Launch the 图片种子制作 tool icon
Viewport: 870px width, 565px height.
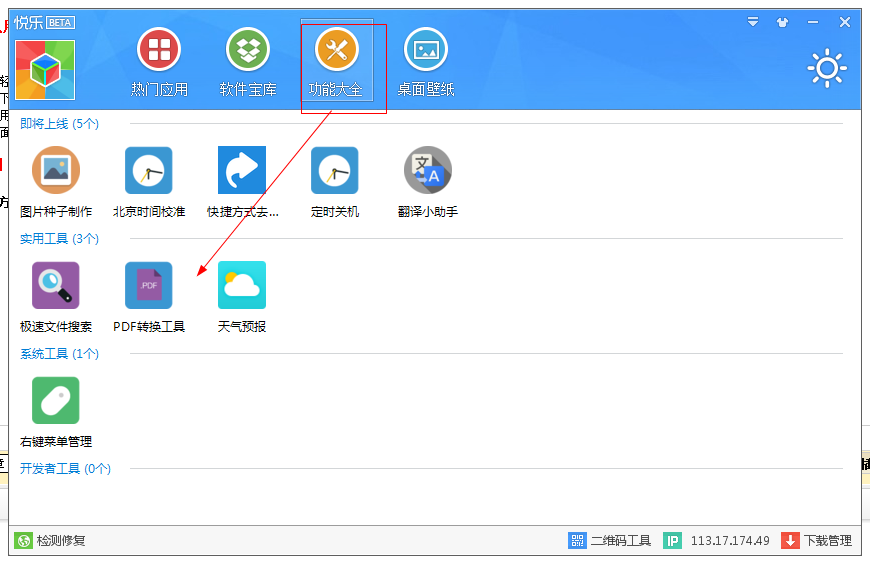click(55, 170)
